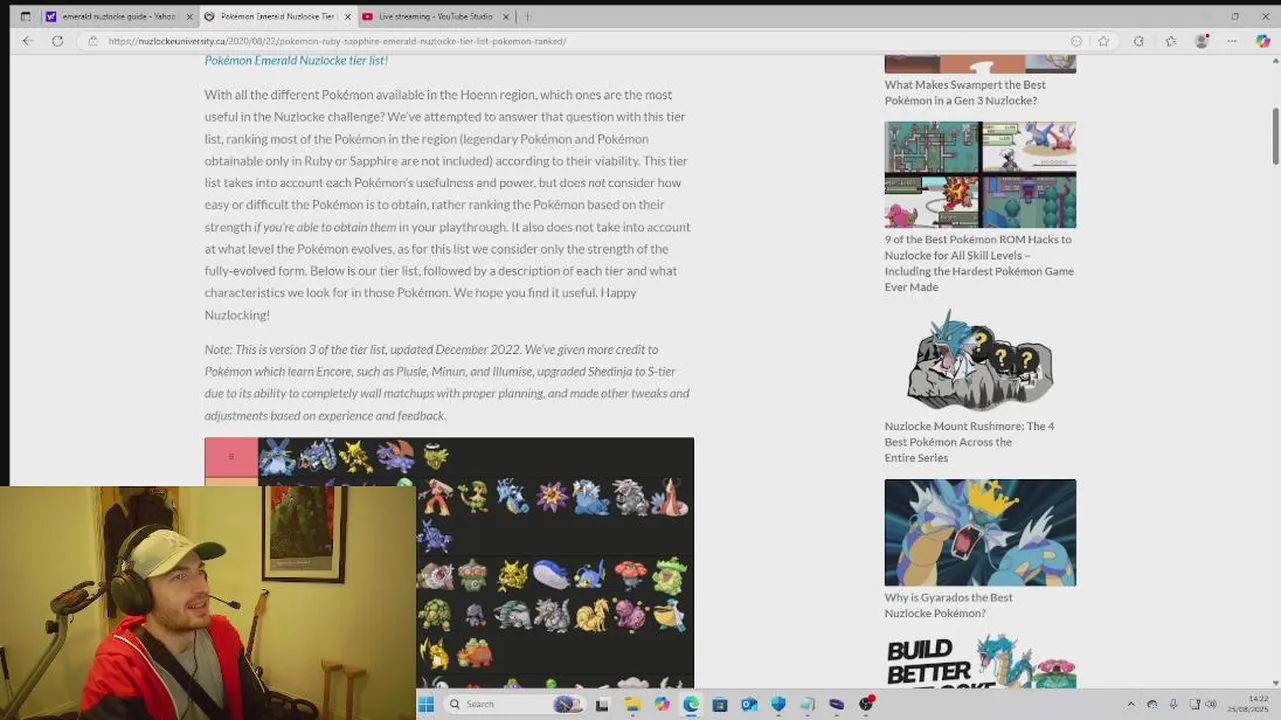Image resolution: width=1281 pixels, height=720 pixels.
Task: Open Pokémon Emerald Nuzlocke tier list link
Action: pos(296,61)
